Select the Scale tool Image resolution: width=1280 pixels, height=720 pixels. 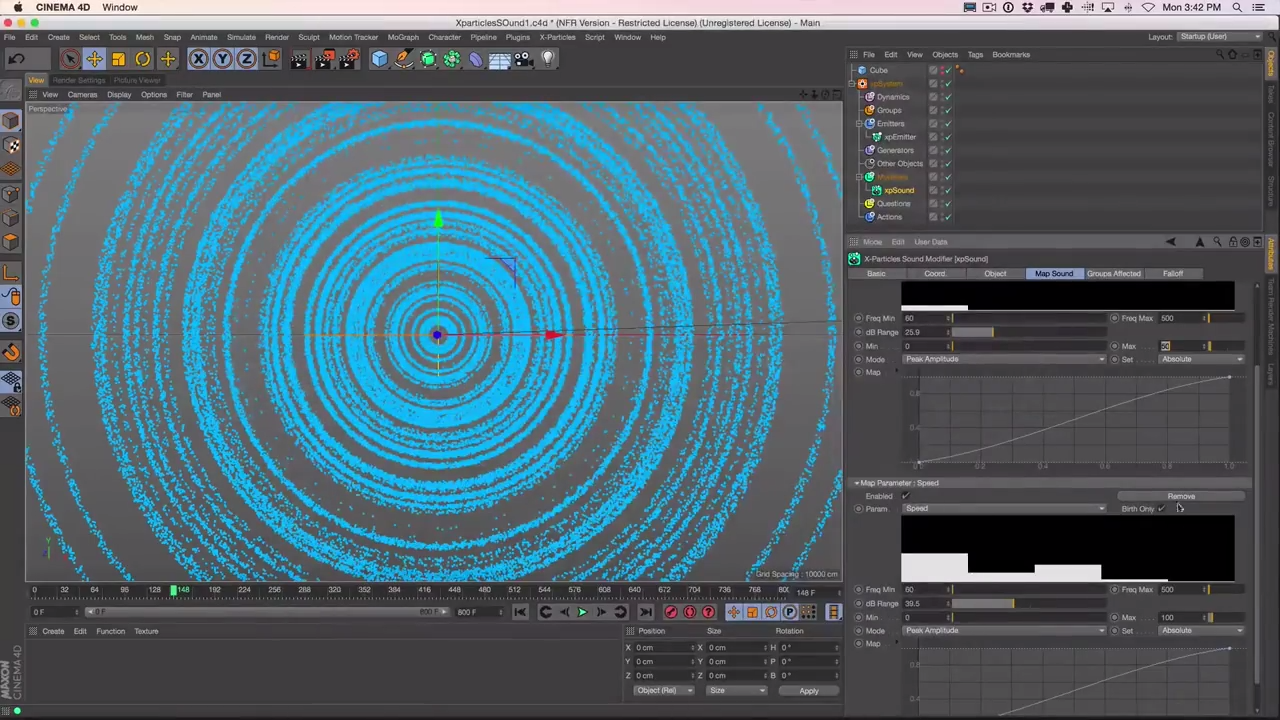[x=118, y=59]
